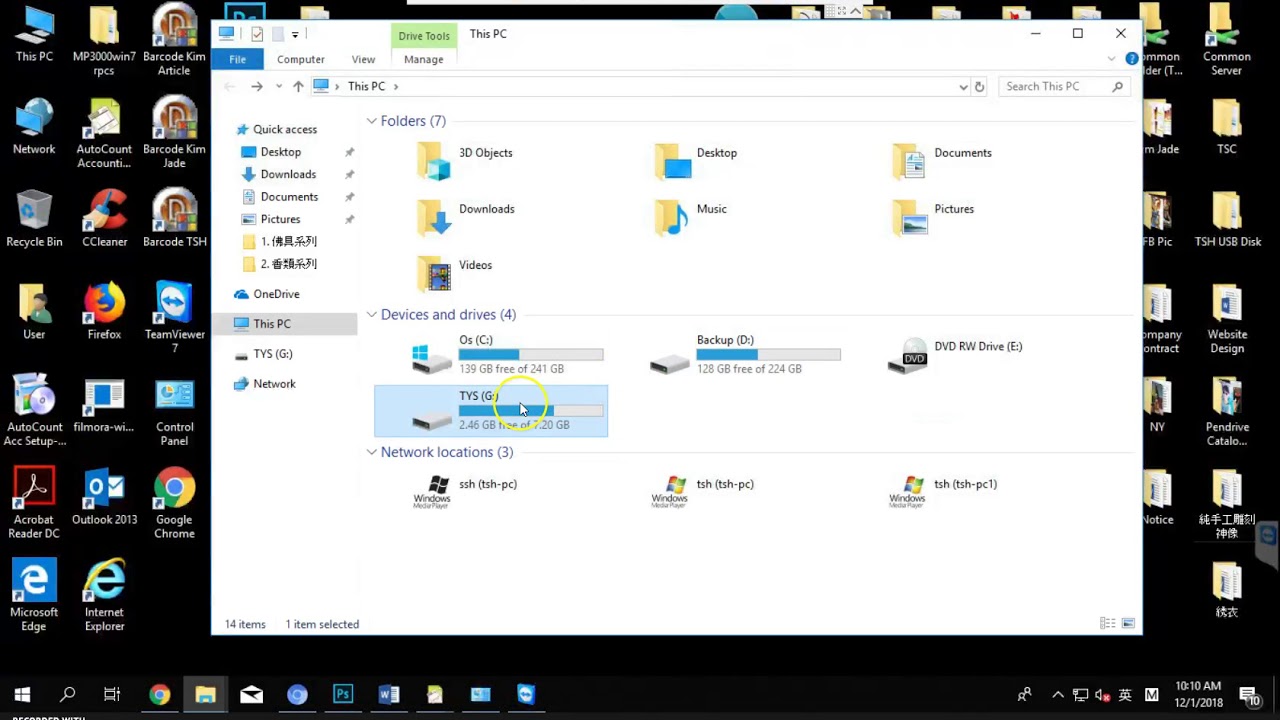Viewport: 1280px width, 720px height.
Task: Collapse the Folders (7) group
Action: click(x=371, y=121)
